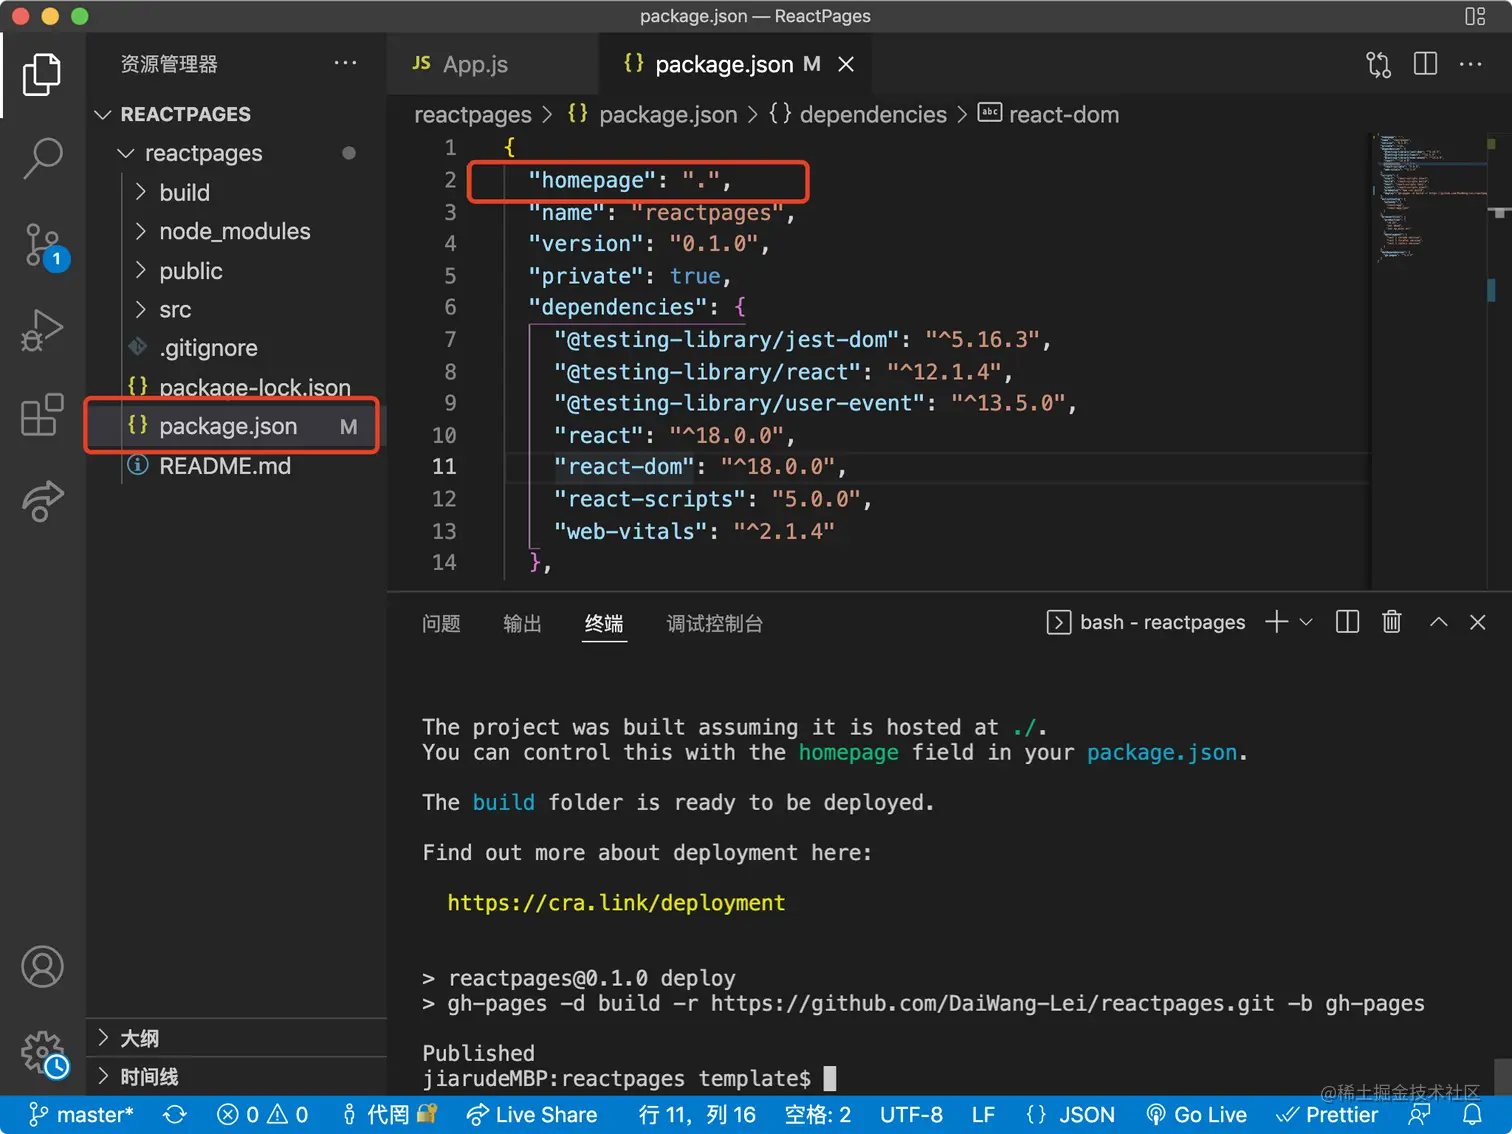Select the 终端 terminal panel tab

(604, 623)
